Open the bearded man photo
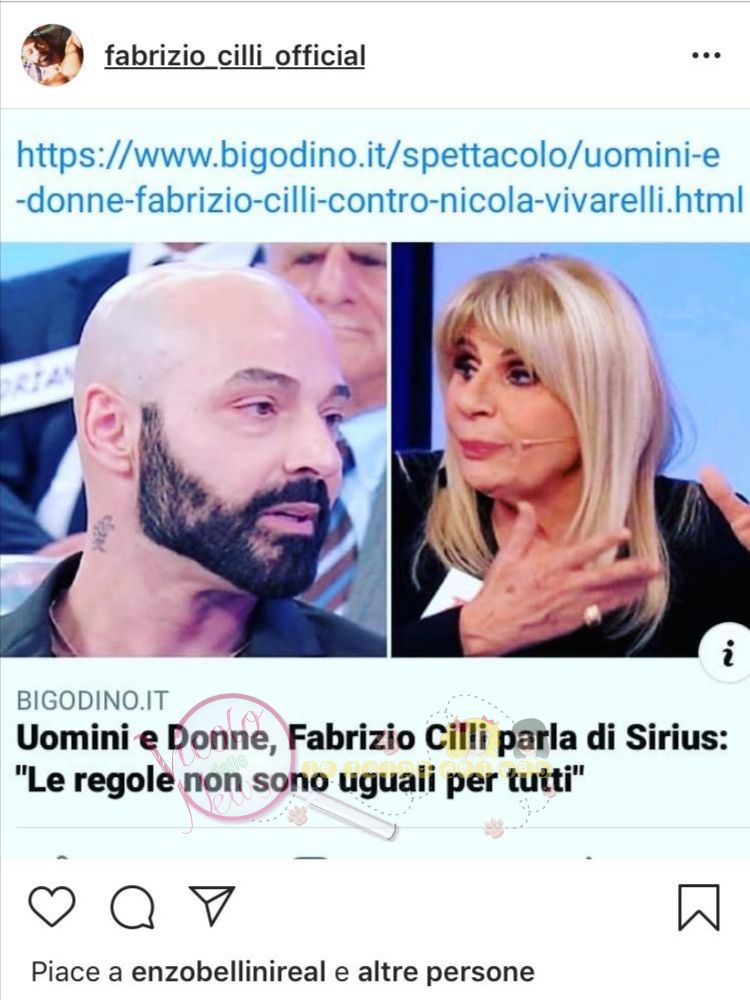The height and width of the screenshot is (1000, 750). pyautogui.click(x=193, y=449)
